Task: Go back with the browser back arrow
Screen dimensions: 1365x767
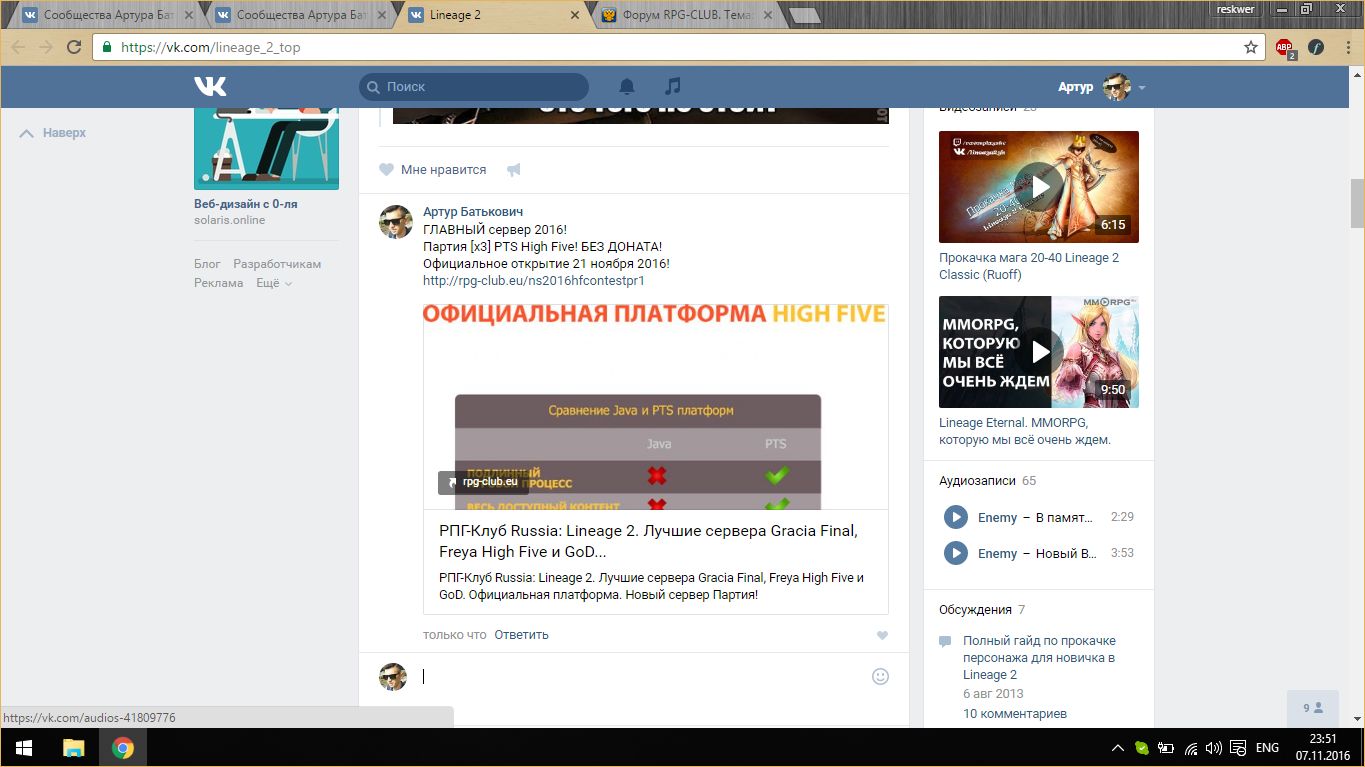Action: click(x=18, y=47)
